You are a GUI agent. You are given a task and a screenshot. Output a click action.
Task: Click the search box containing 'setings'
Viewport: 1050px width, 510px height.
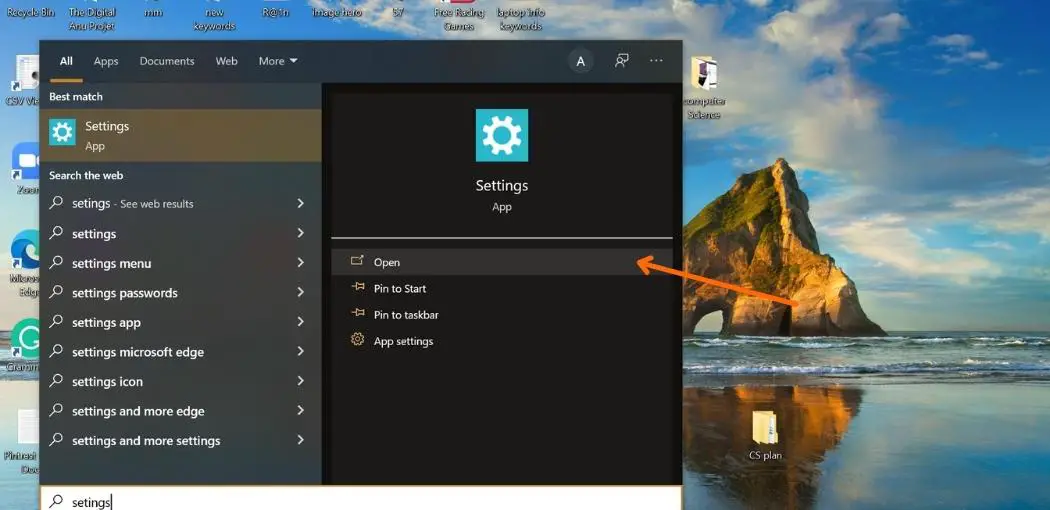click(361, 499)
